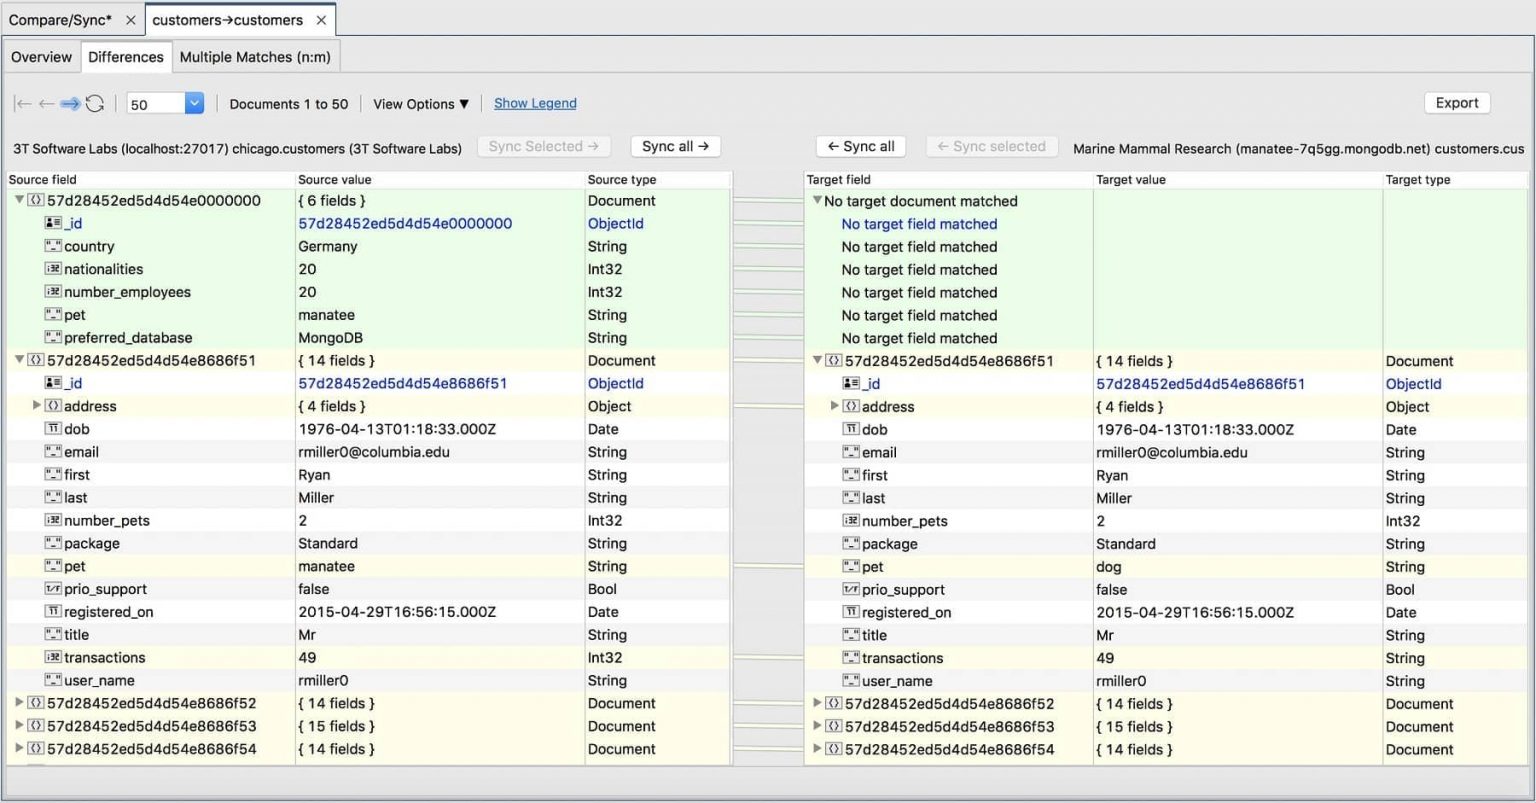The width and height of the screenshot is (1536, 803).
Task: Click the refresh comparison icon
Action: (x=93, y=103)
